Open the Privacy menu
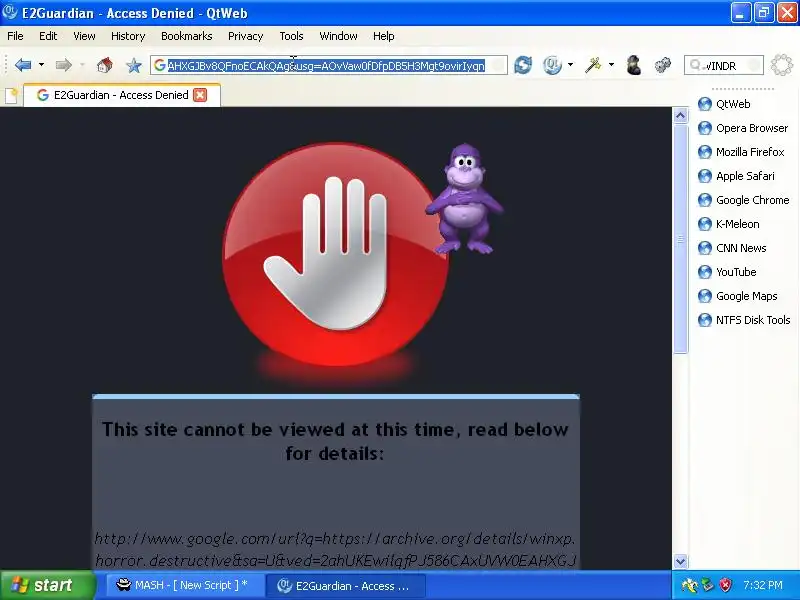Viewport: 800px width, 600px height. click(245, 36)
